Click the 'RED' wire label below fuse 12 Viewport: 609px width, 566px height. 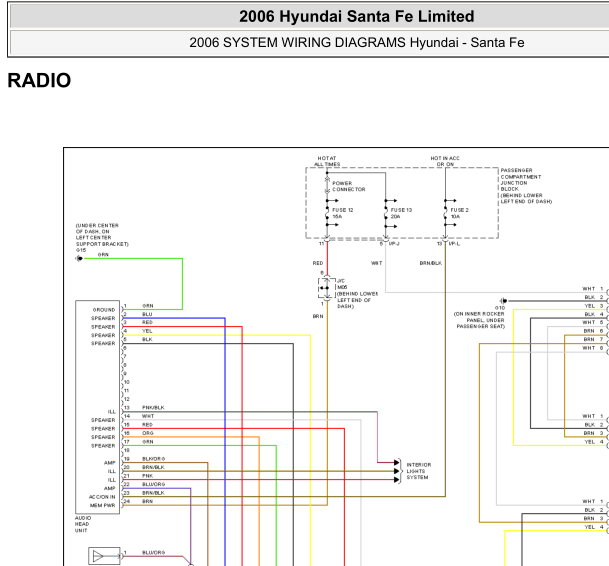318,263
